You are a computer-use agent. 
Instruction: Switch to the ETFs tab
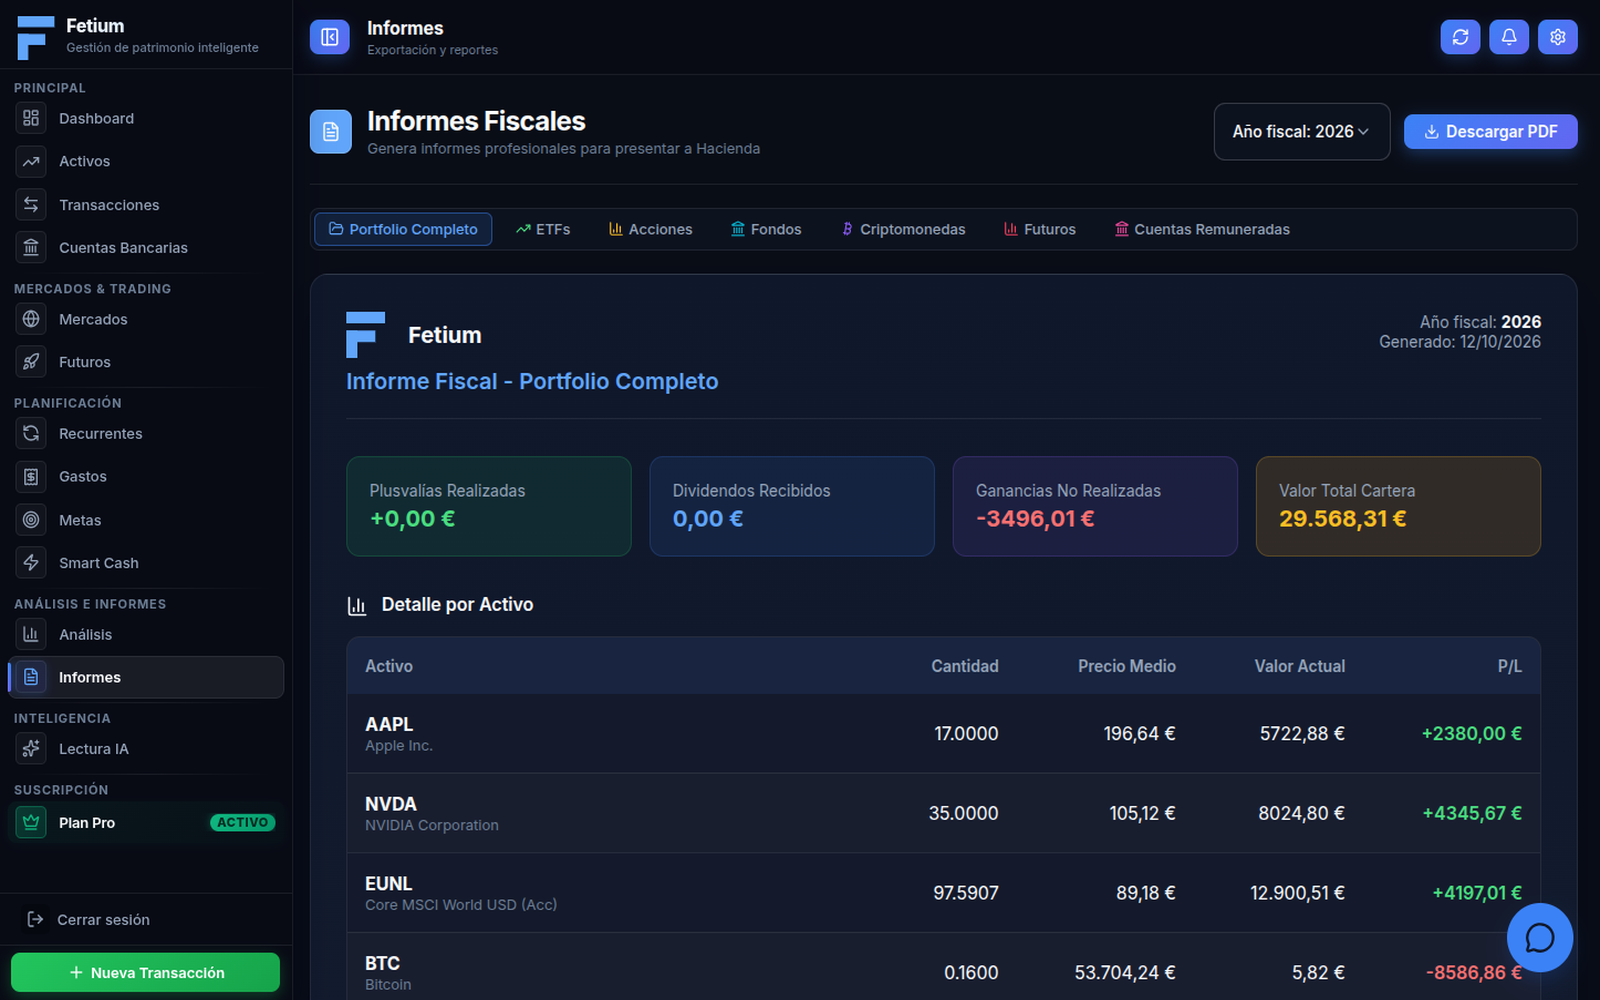point(543,229)
